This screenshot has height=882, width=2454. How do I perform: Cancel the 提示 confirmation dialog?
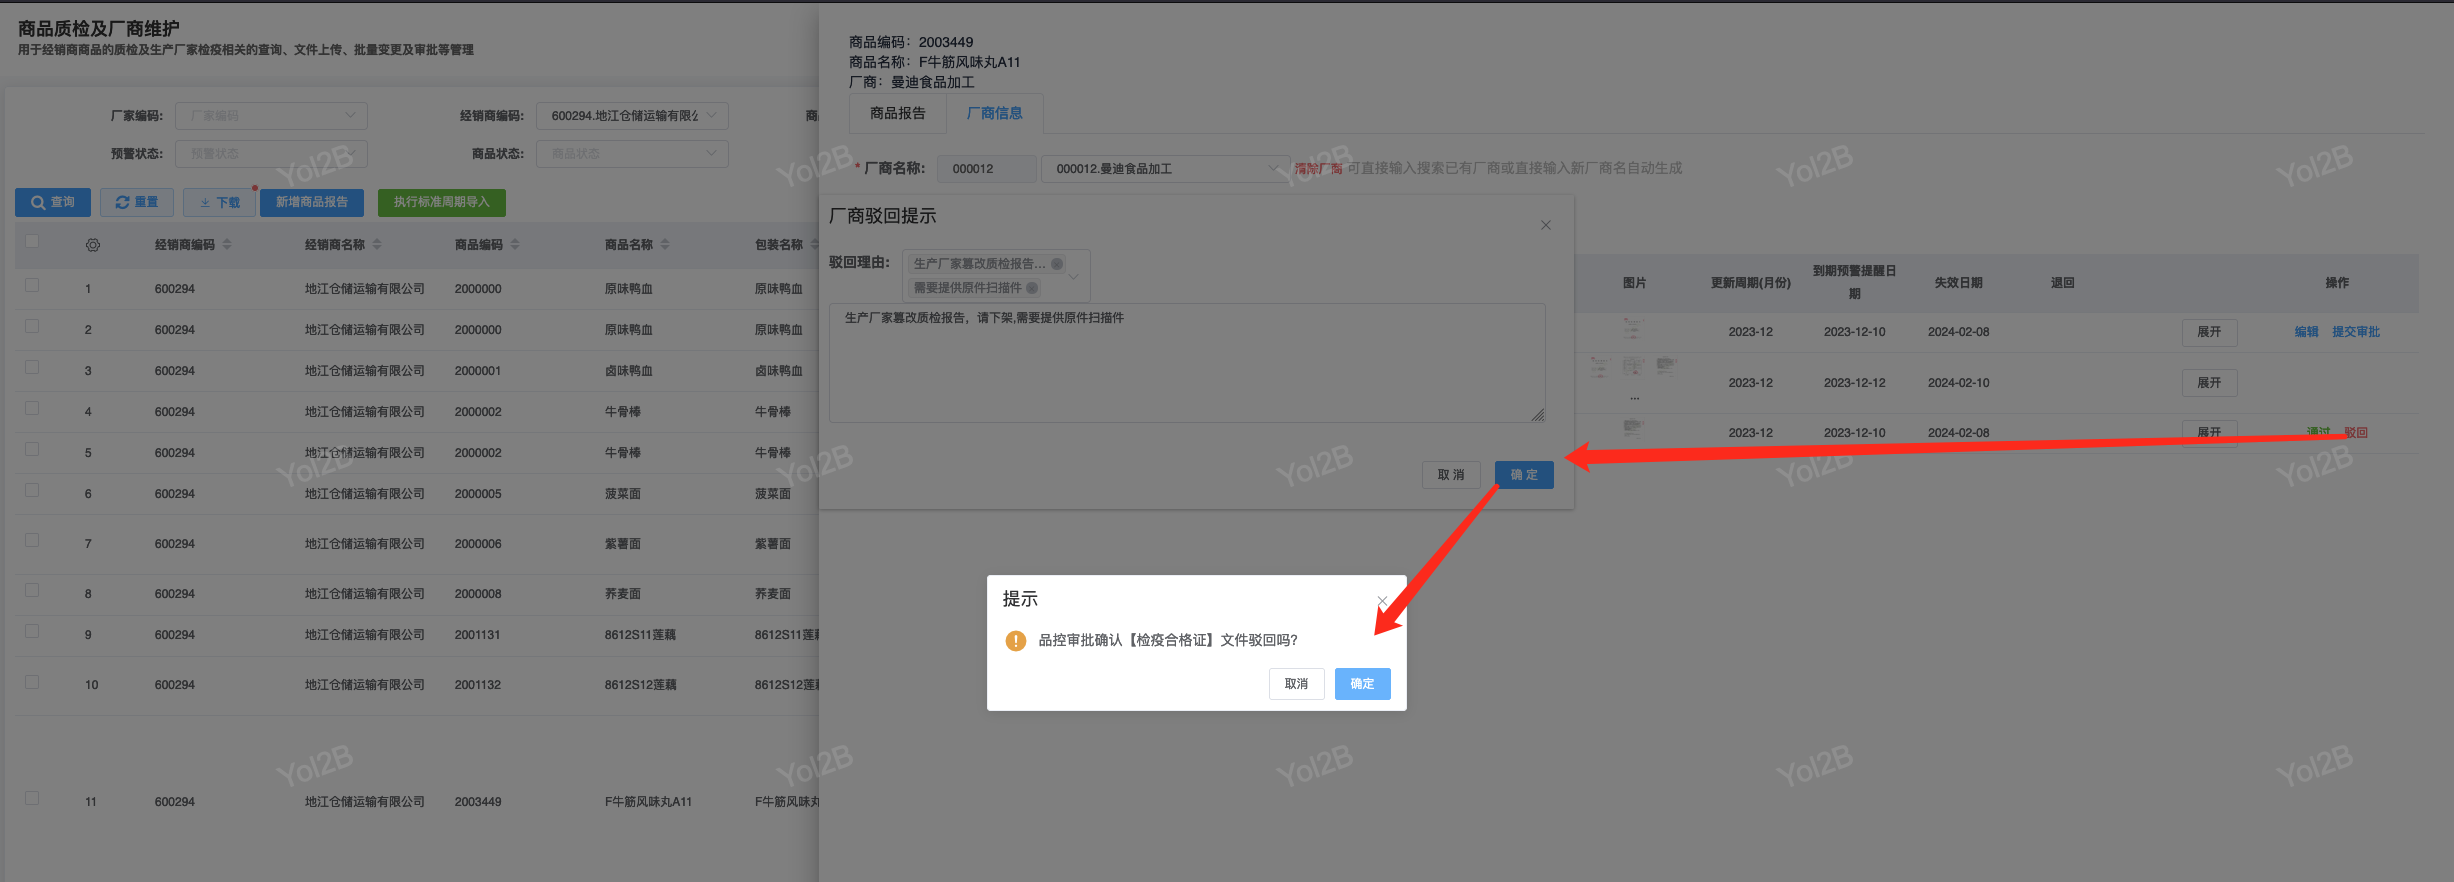1296,684
